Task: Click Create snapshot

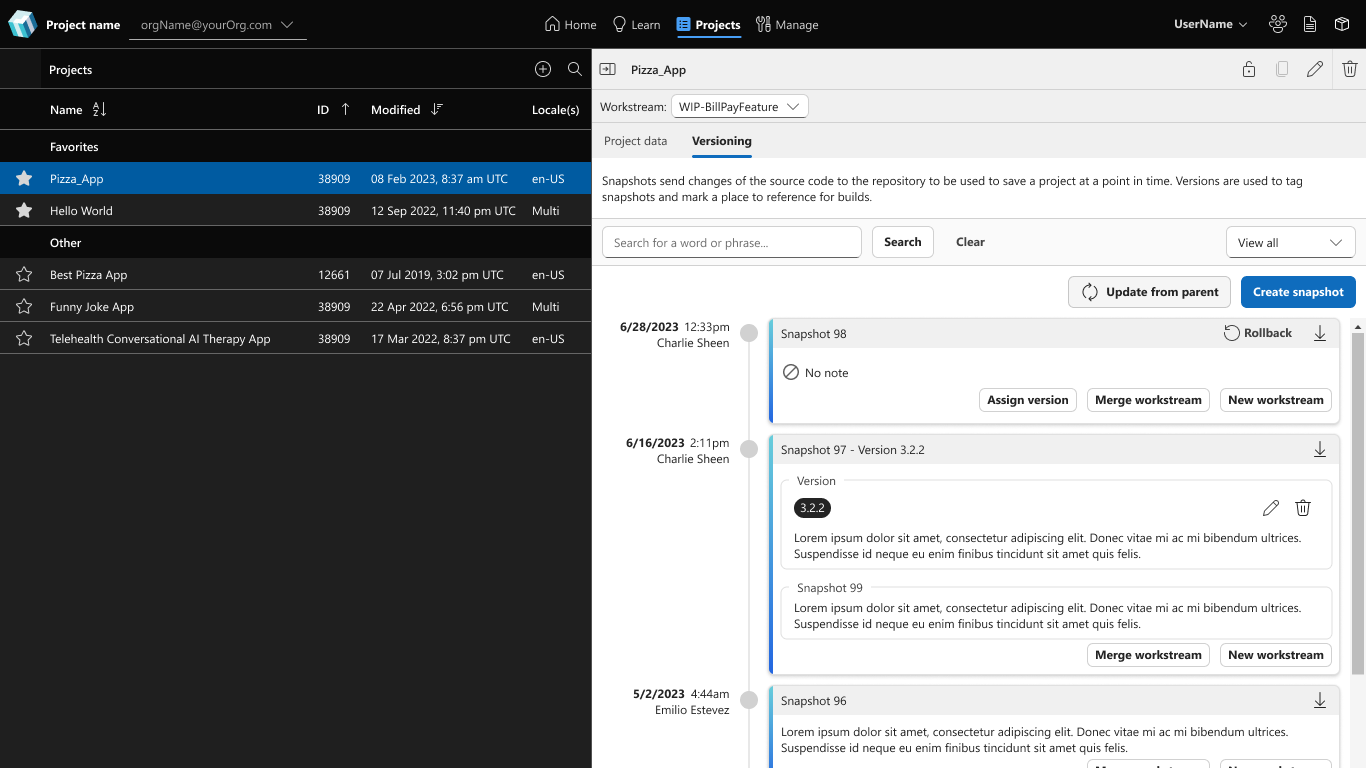Action: coord(1298,292)
